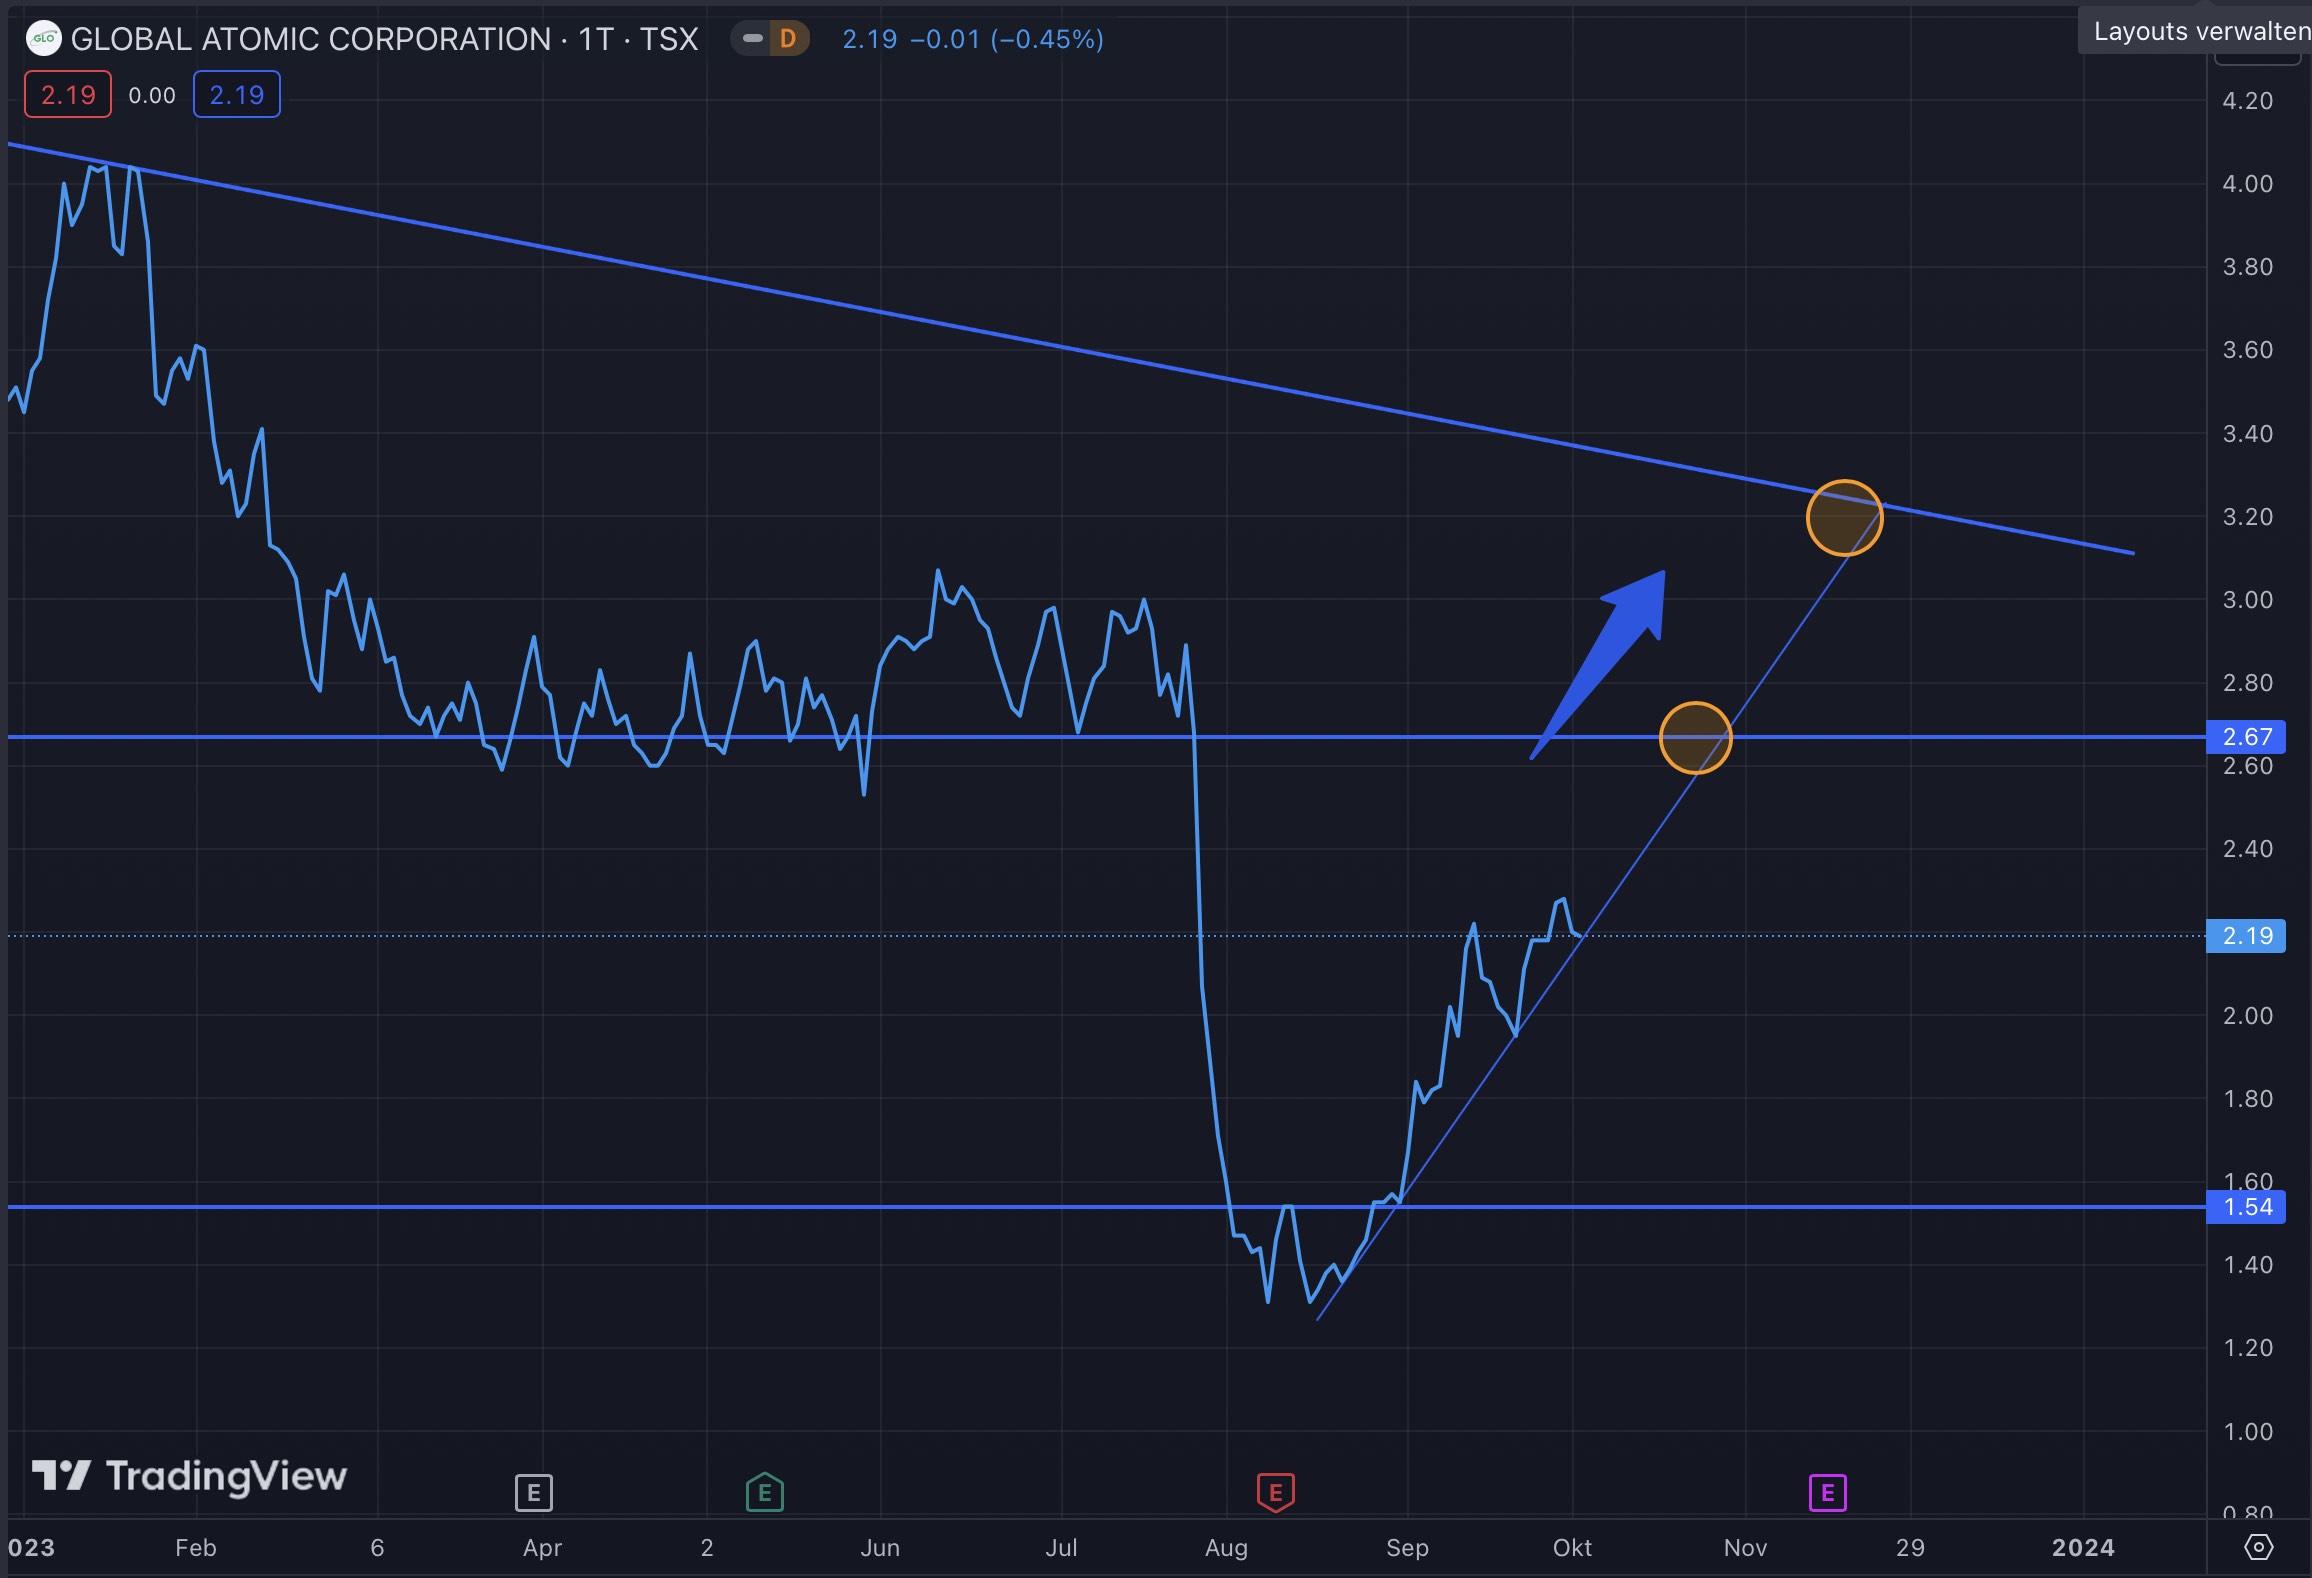Click the blue 2.19 buy price button
The width and height of the screenshot is (2312, 1578).
pos(236,95)
